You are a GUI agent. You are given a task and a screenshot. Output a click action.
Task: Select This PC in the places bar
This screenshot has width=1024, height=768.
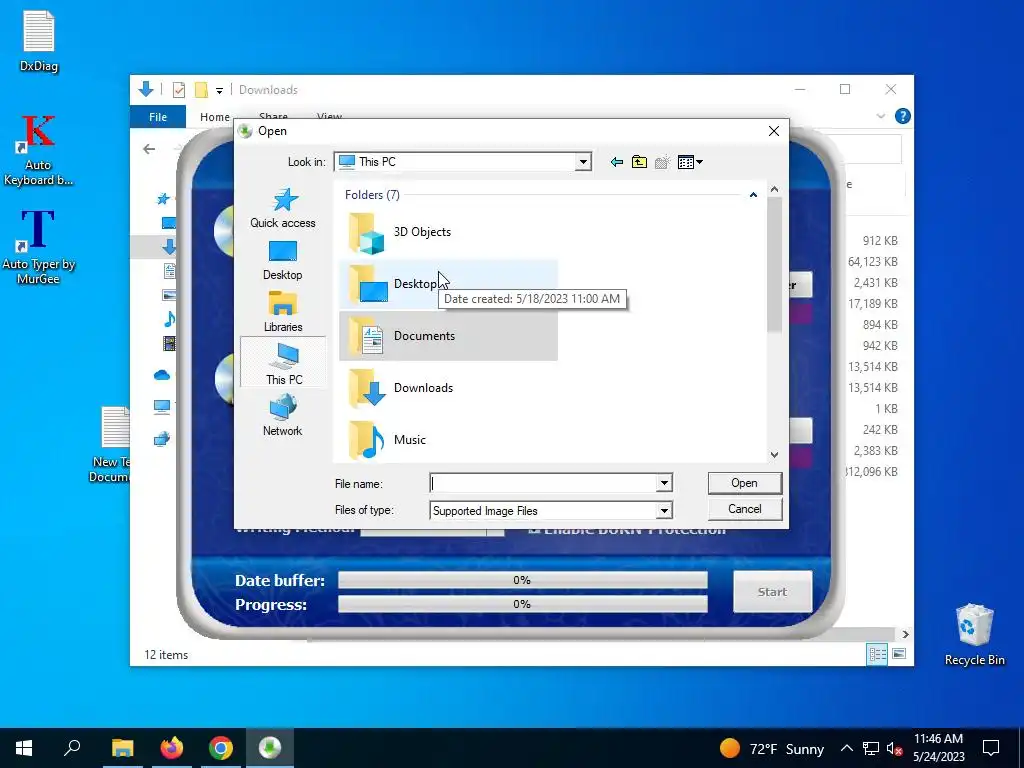(x=283, y=363)
